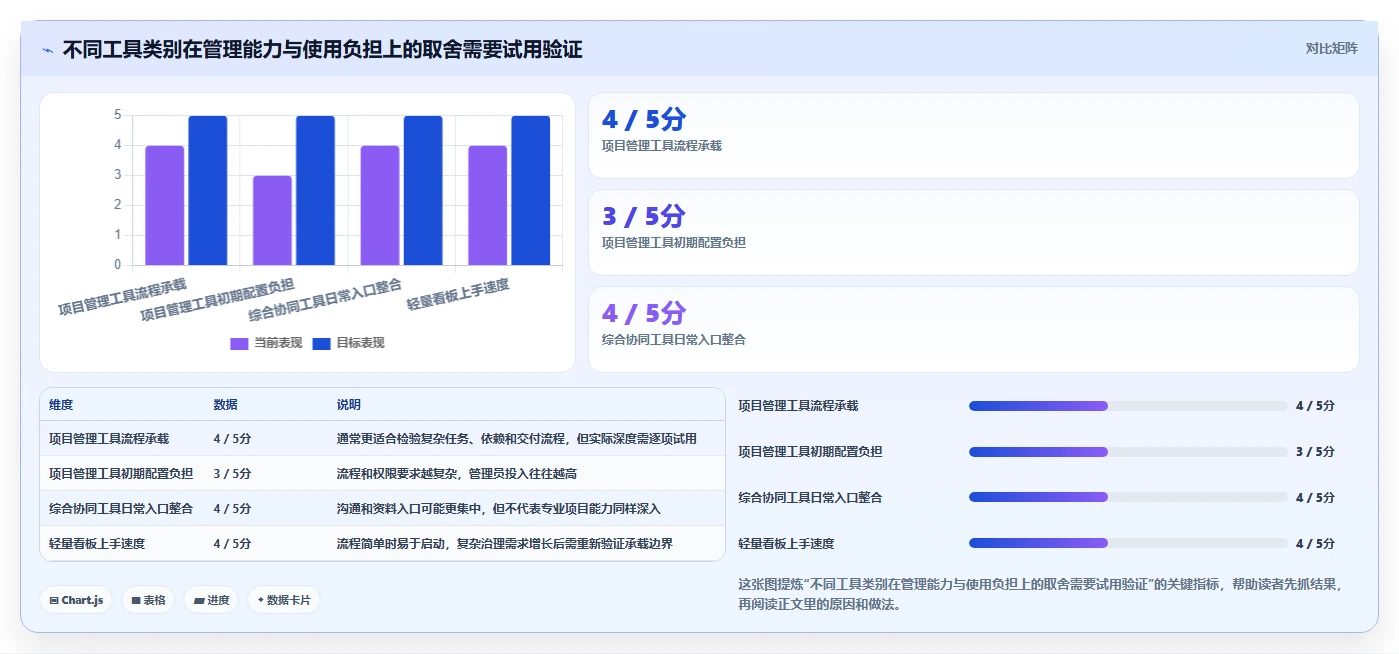
Task: Click the lightning icon beside the title
Action: (x=47, y=50)
